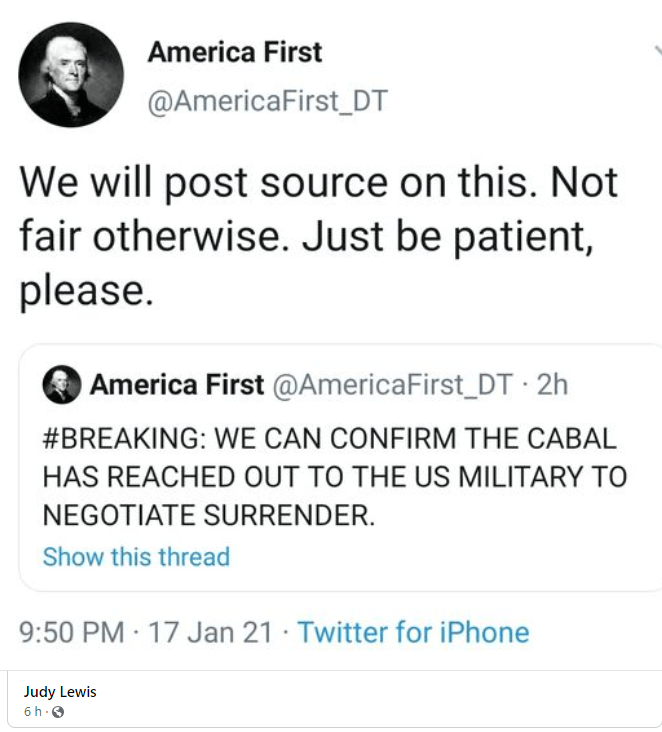Click the 6 h post timestamp
Screen dimensions: 662x732
click(33, 712)
